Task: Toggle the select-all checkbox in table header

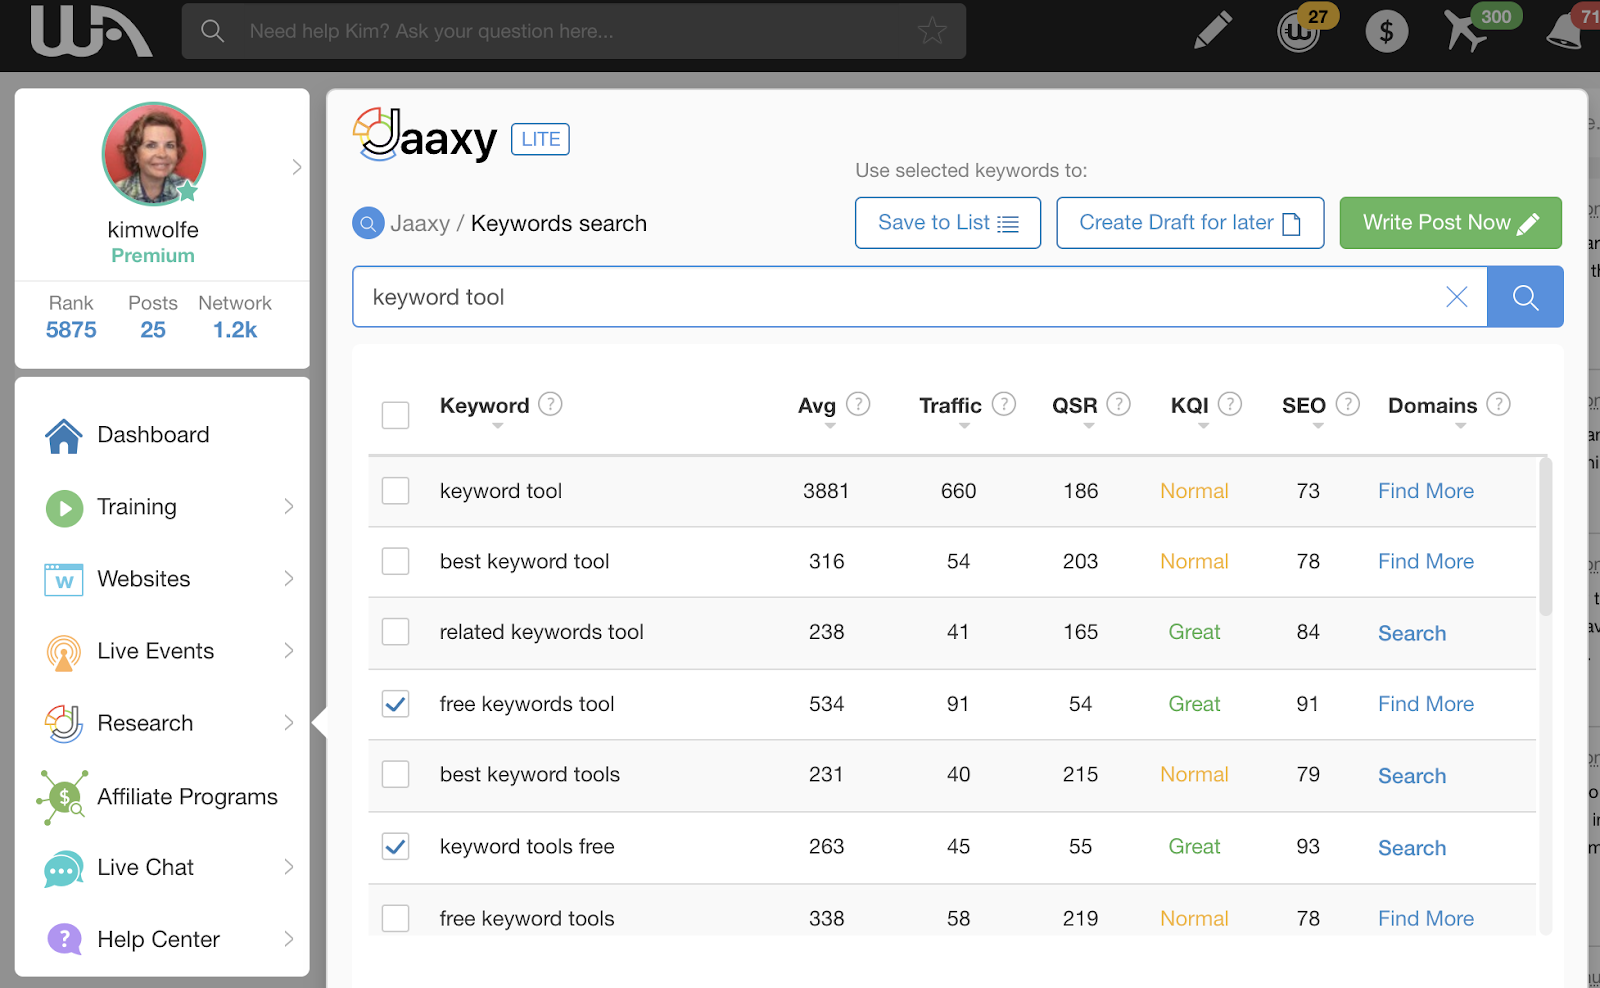Action: 396,414
